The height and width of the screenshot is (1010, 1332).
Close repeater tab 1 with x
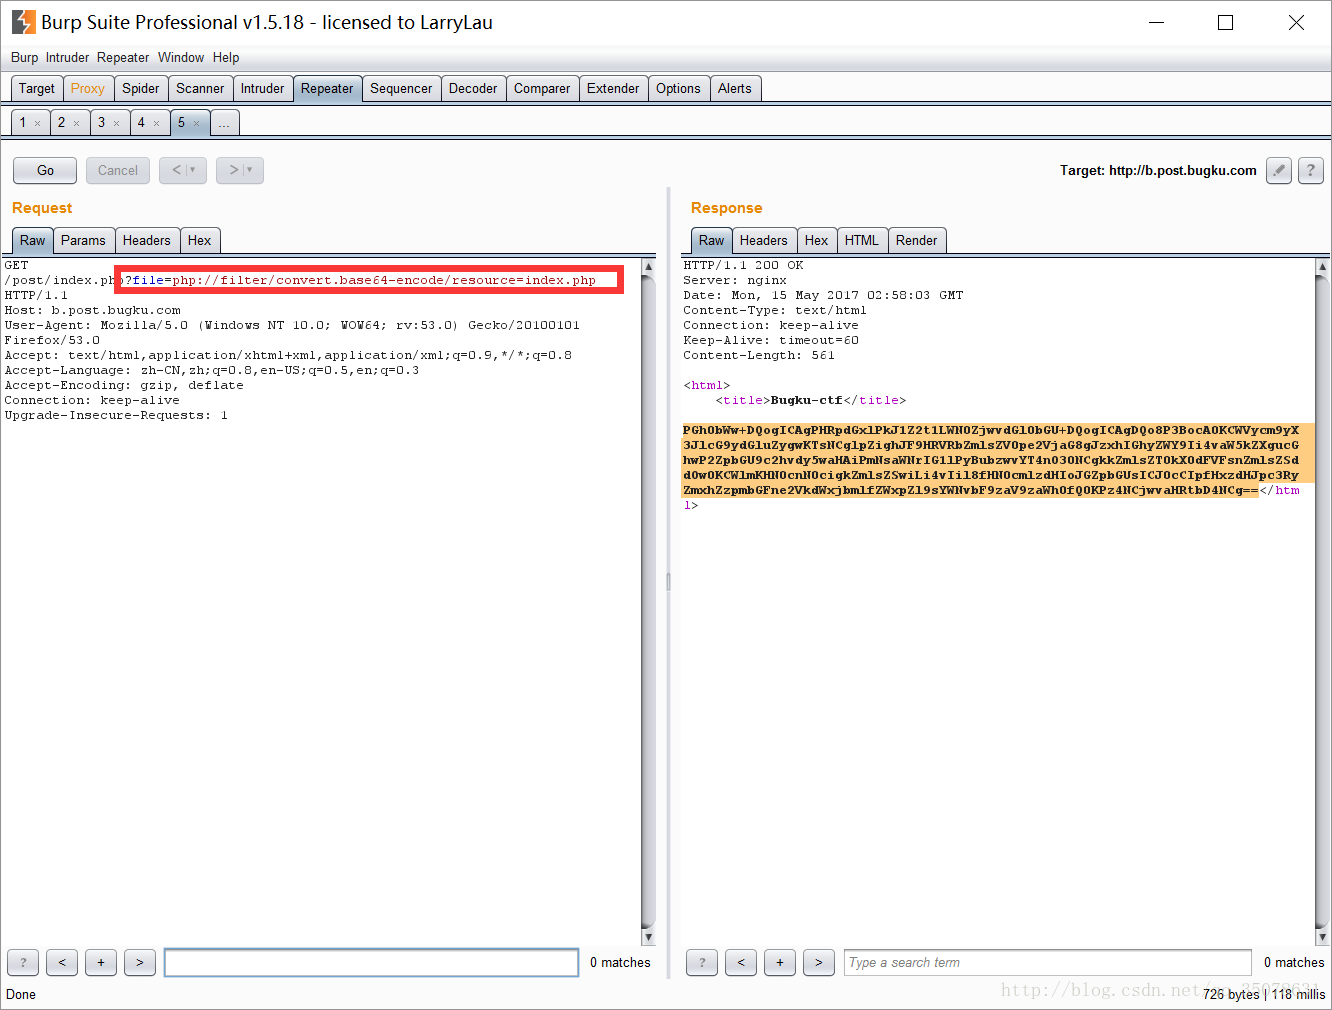click(x=37, y=123)
